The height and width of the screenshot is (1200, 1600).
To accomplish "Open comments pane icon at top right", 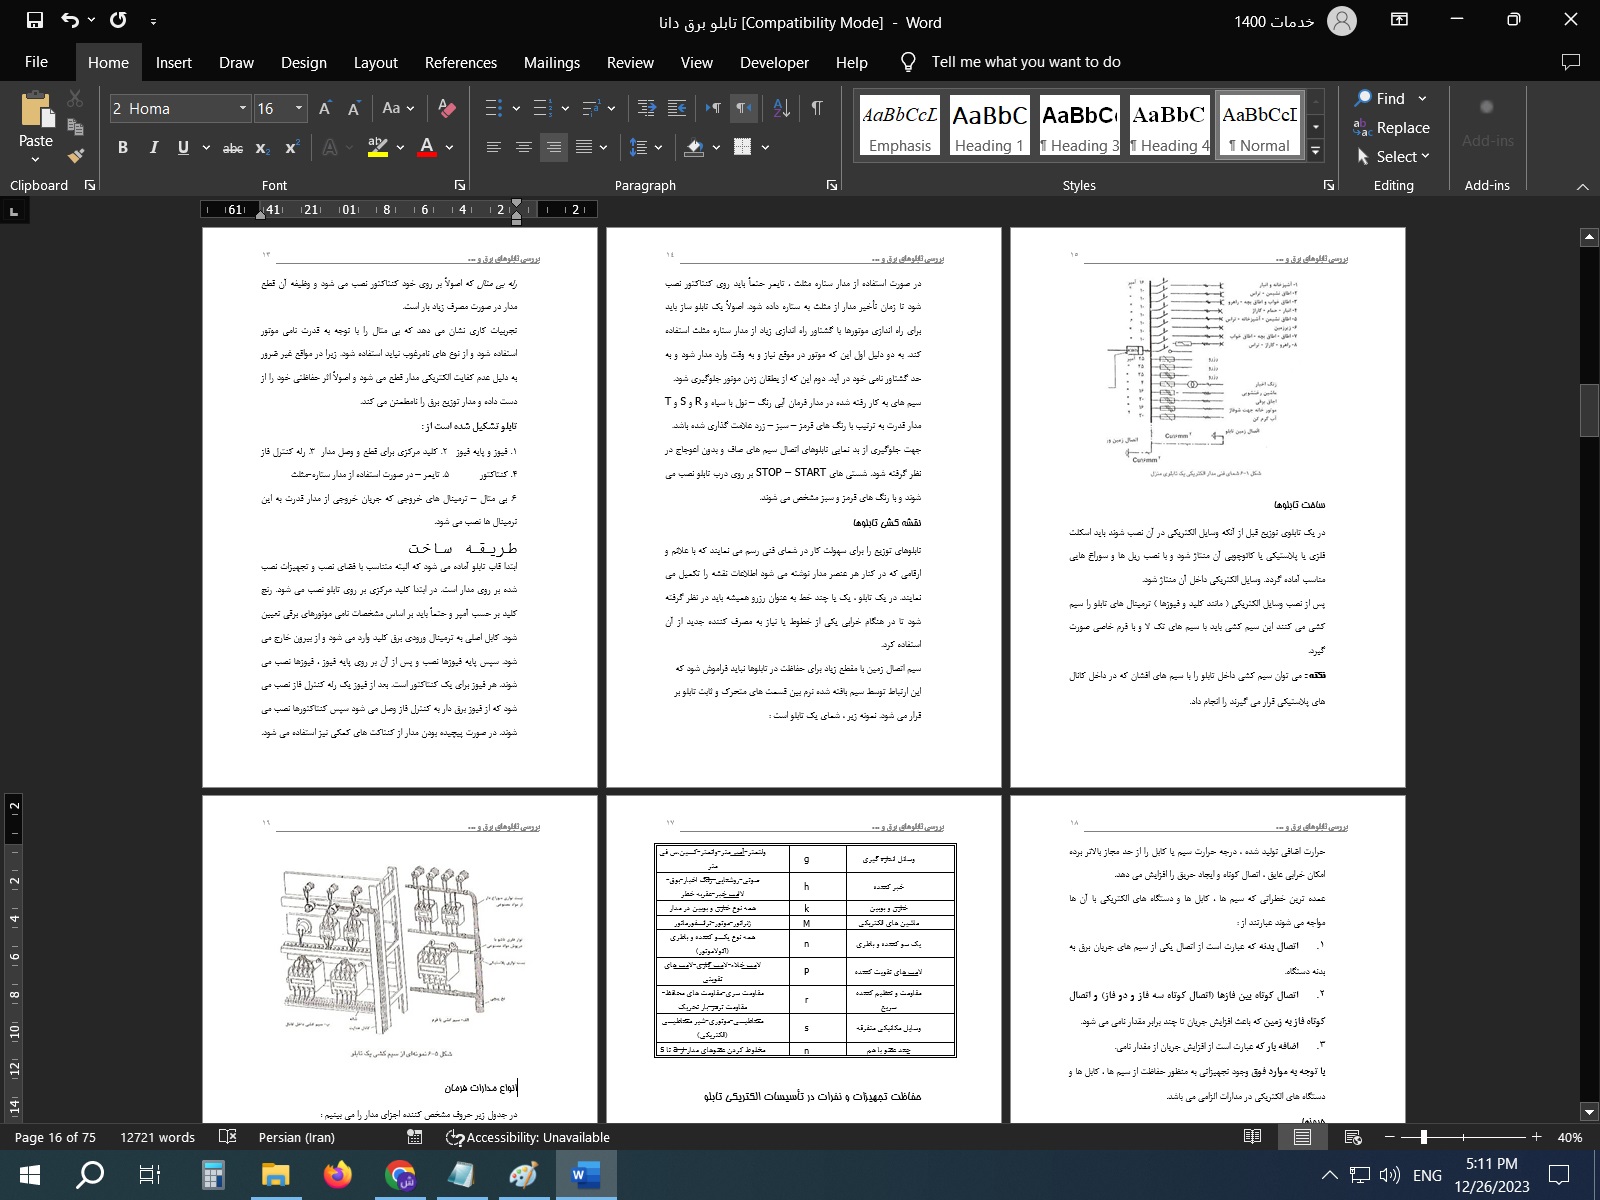I will tap(1571, 62).
